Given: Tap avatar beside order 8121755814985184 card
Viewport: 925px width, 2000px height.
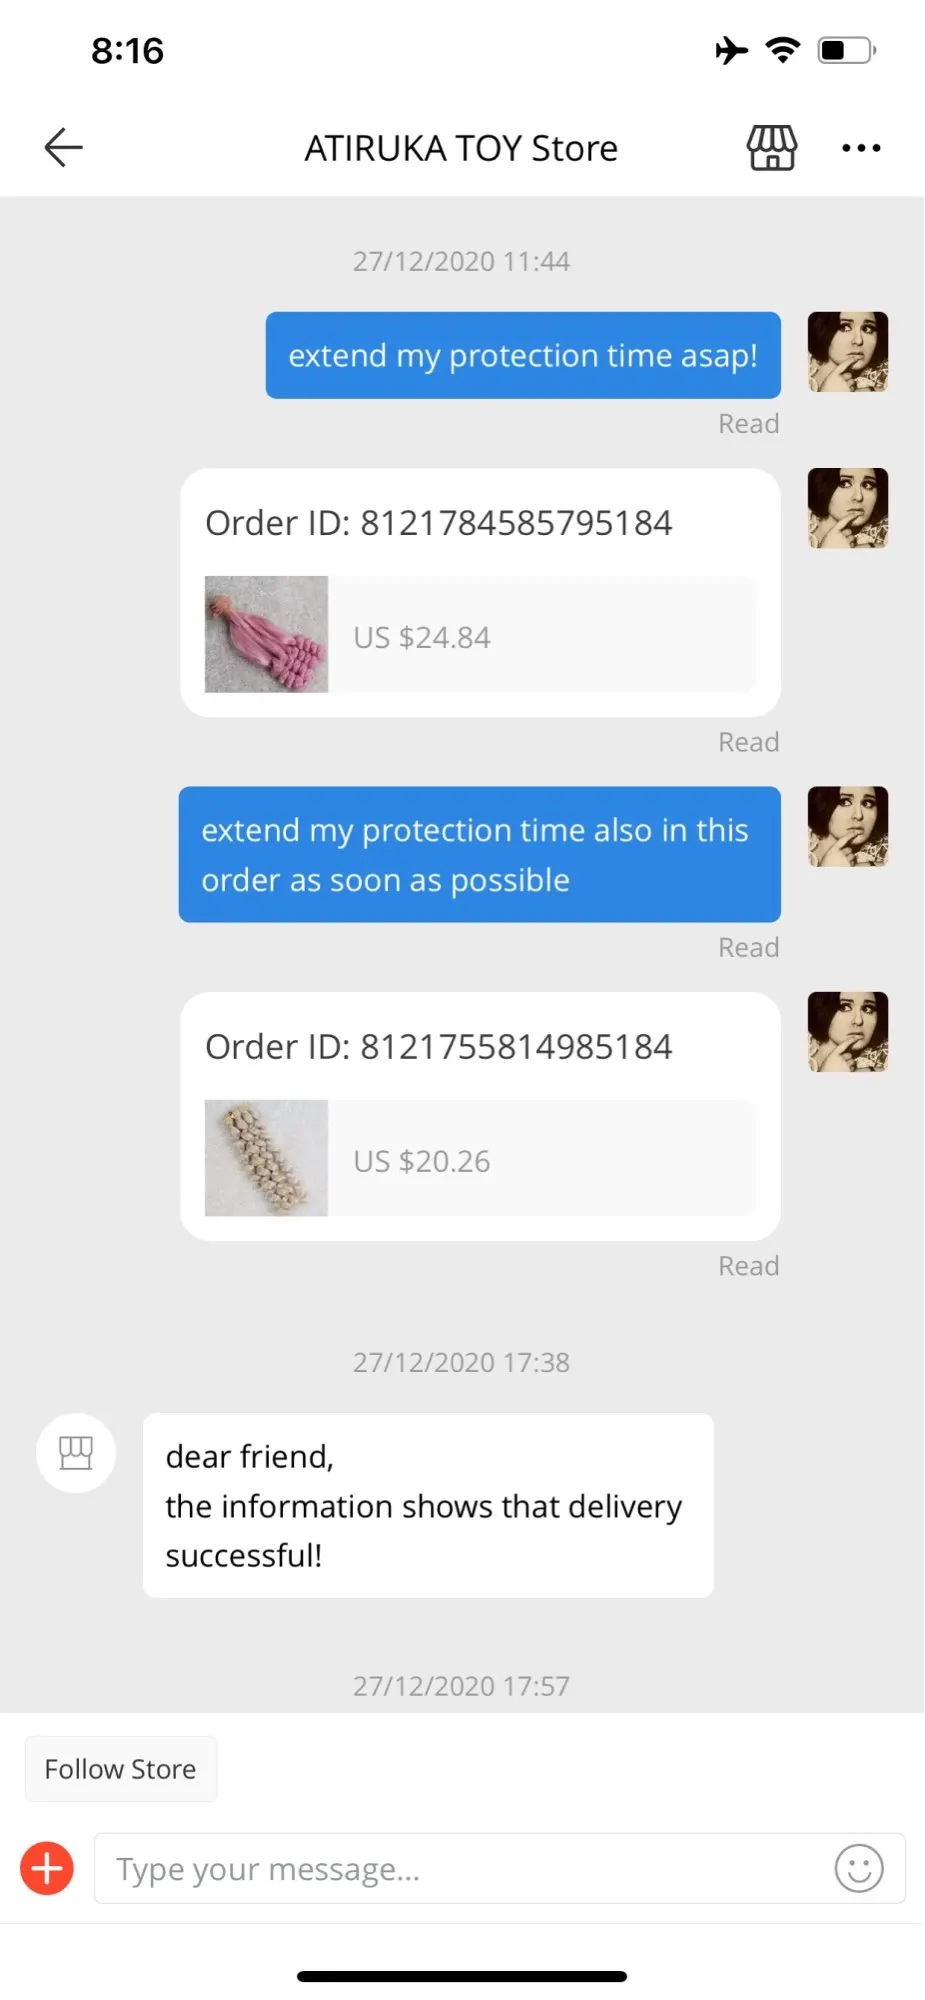Looking at the screenshot, I should [x=848, y=1032].
